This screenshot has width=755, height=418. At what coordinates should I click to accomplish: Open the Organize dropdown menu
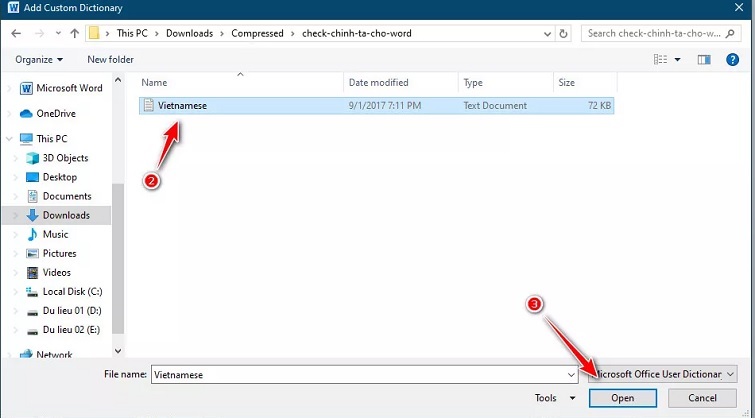(x=39, y=60)
